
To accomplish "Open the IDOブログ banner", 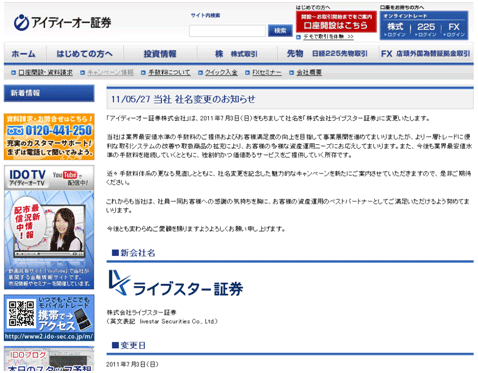I will point(49,359).
